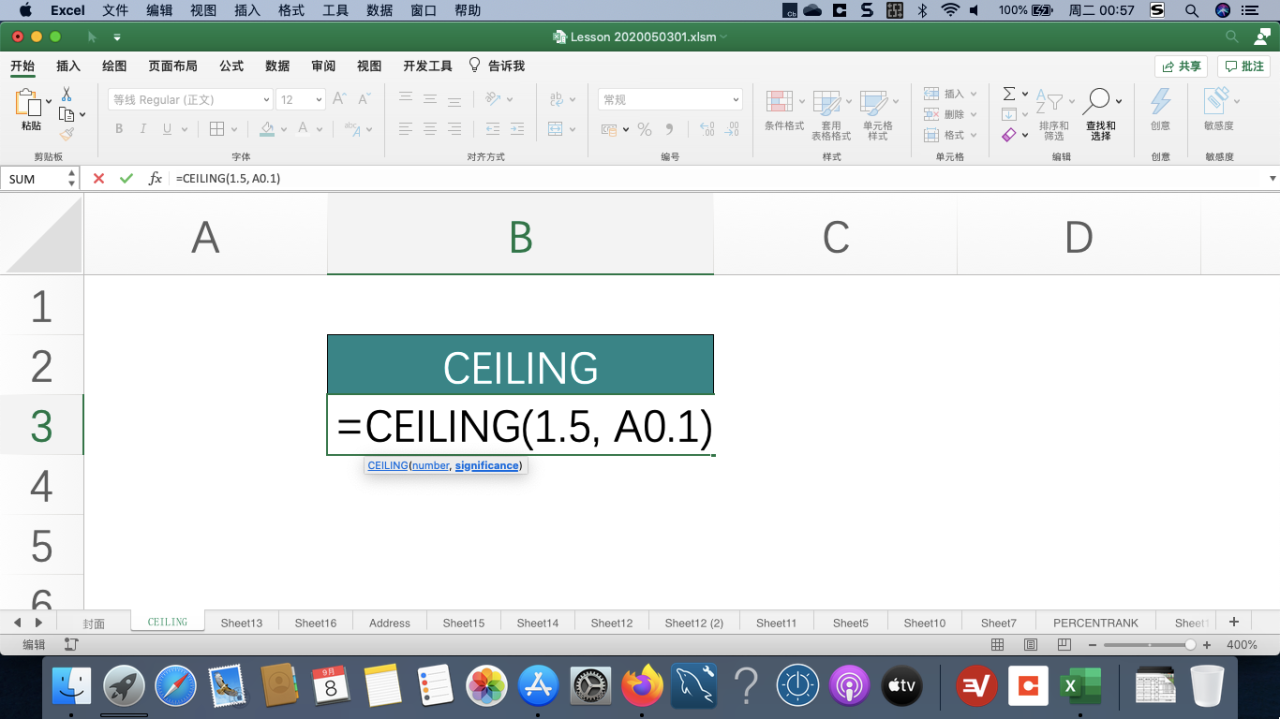Apply the fill color paint bucket
1280x719 pixels.
pos(267,129)
